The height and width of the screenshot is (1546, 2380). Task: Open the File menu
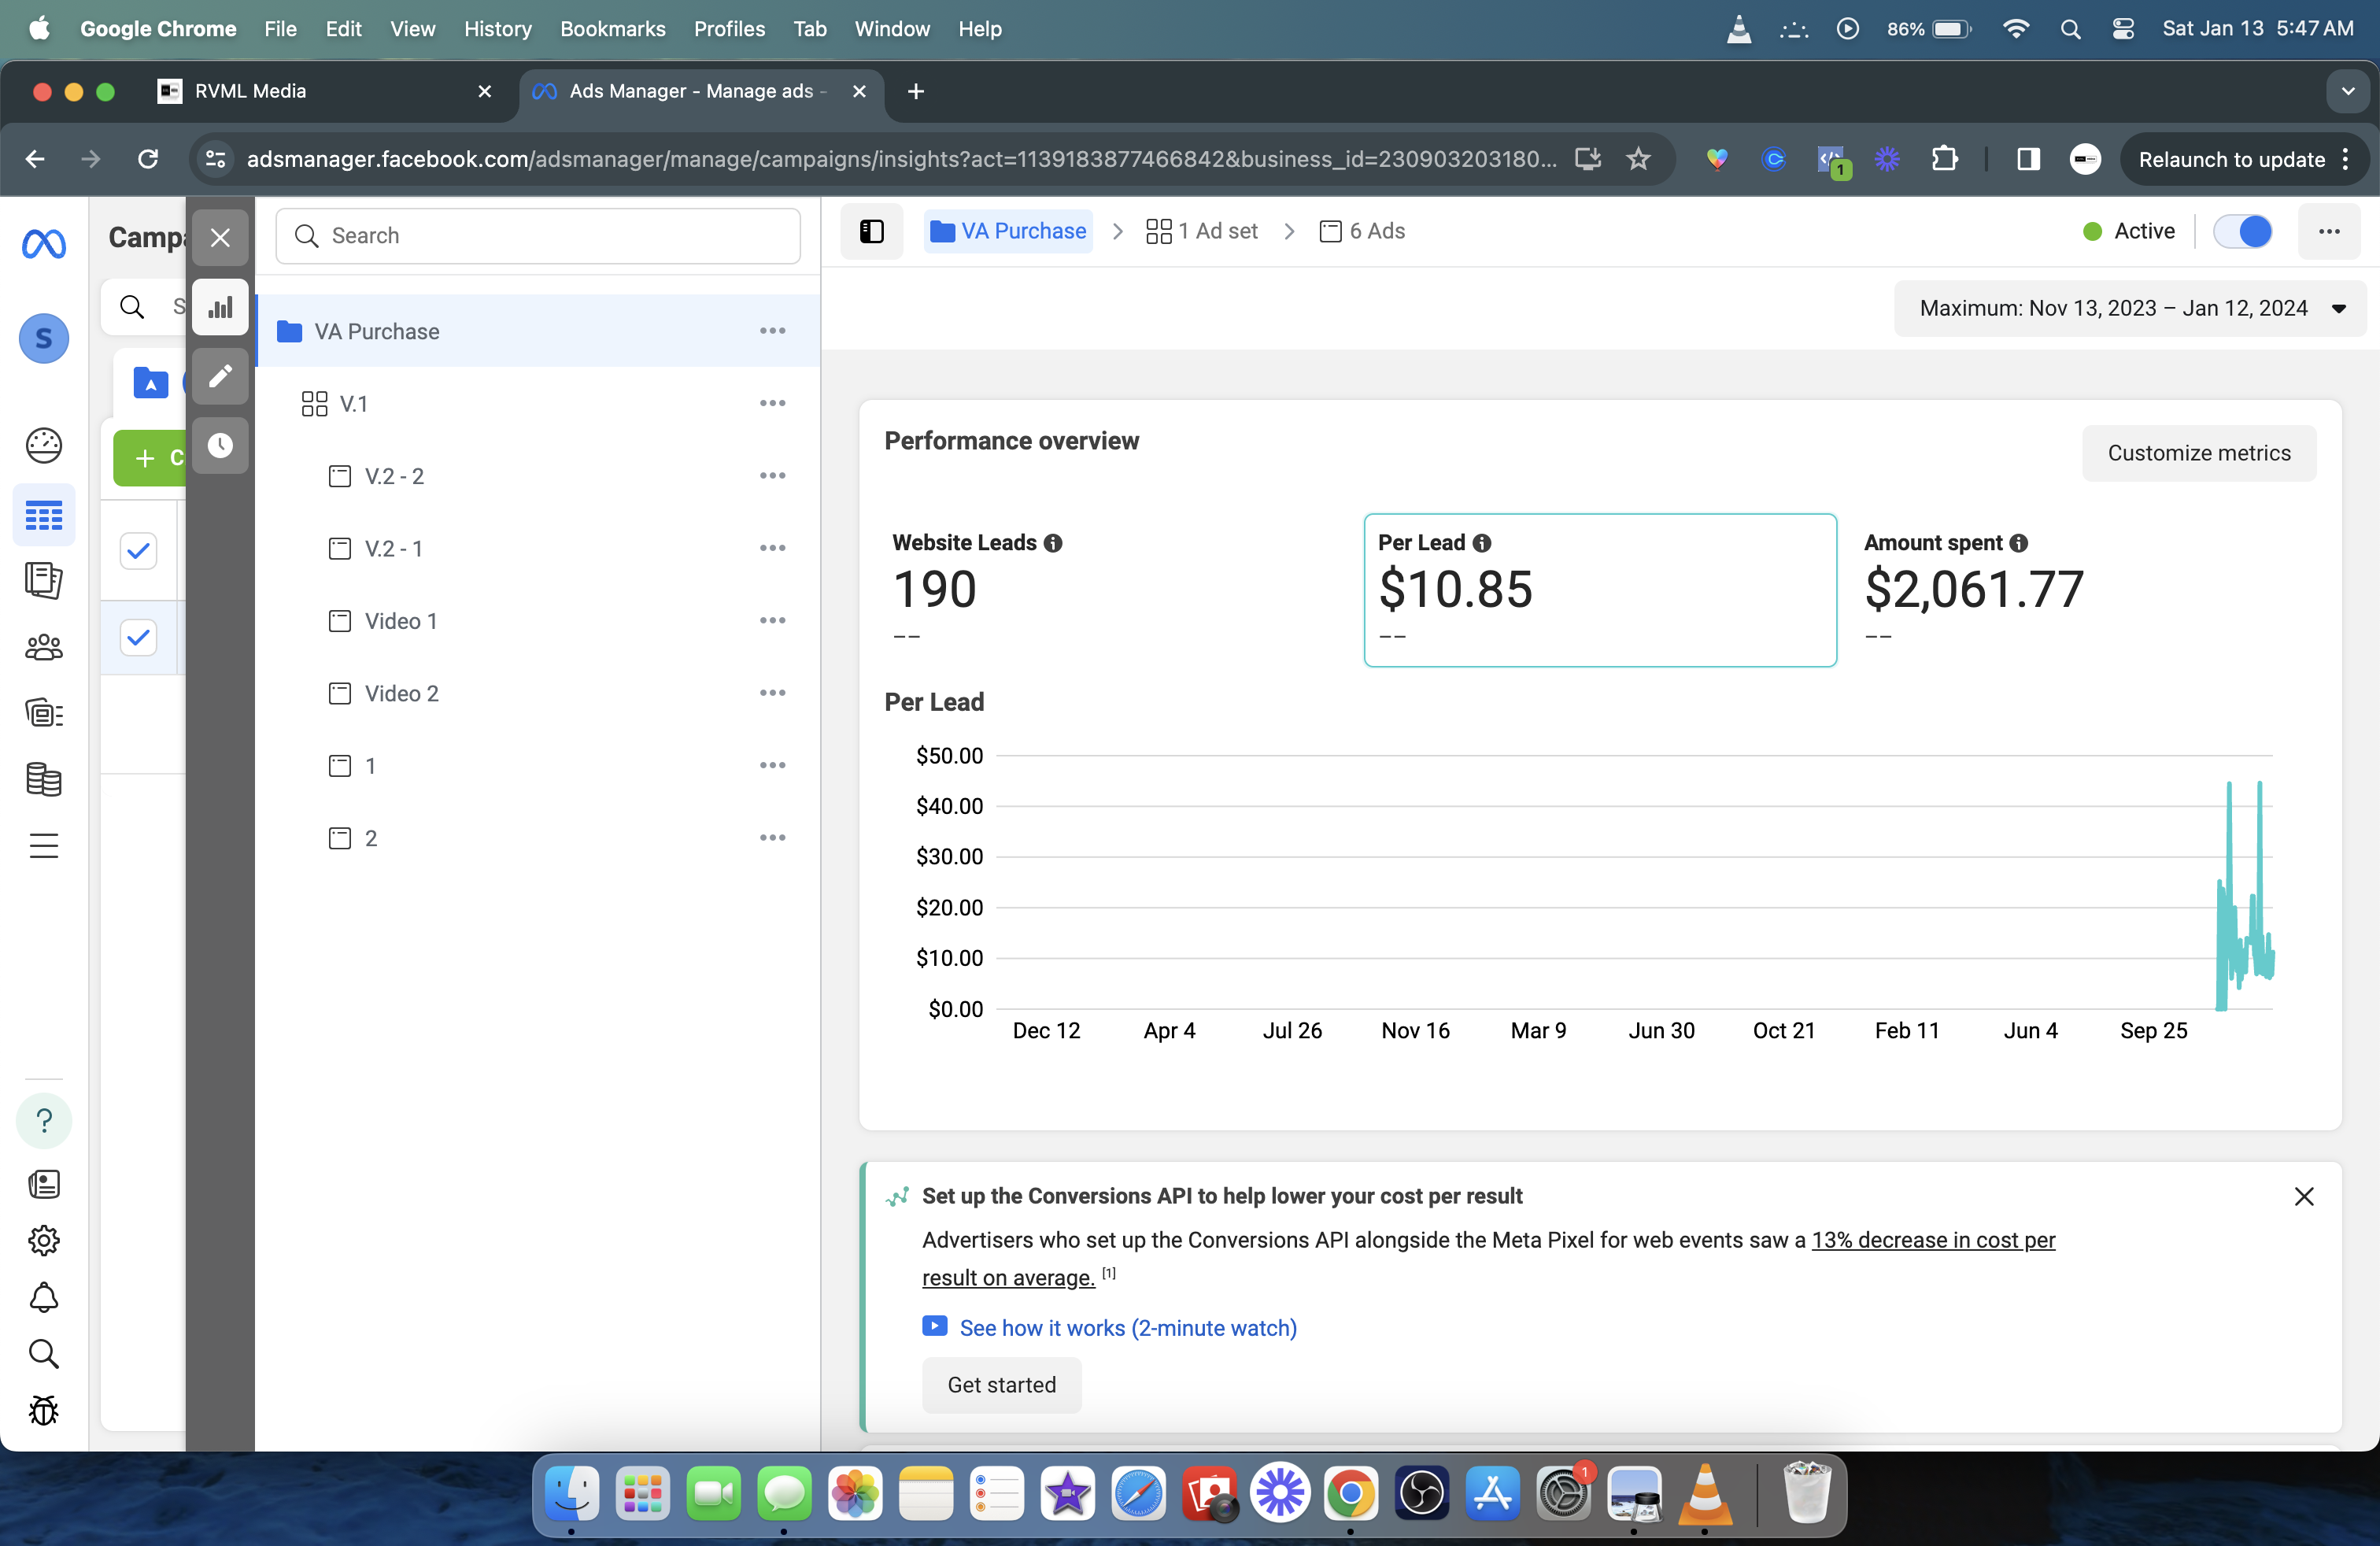pyautogui.click(x=280, y=29)
